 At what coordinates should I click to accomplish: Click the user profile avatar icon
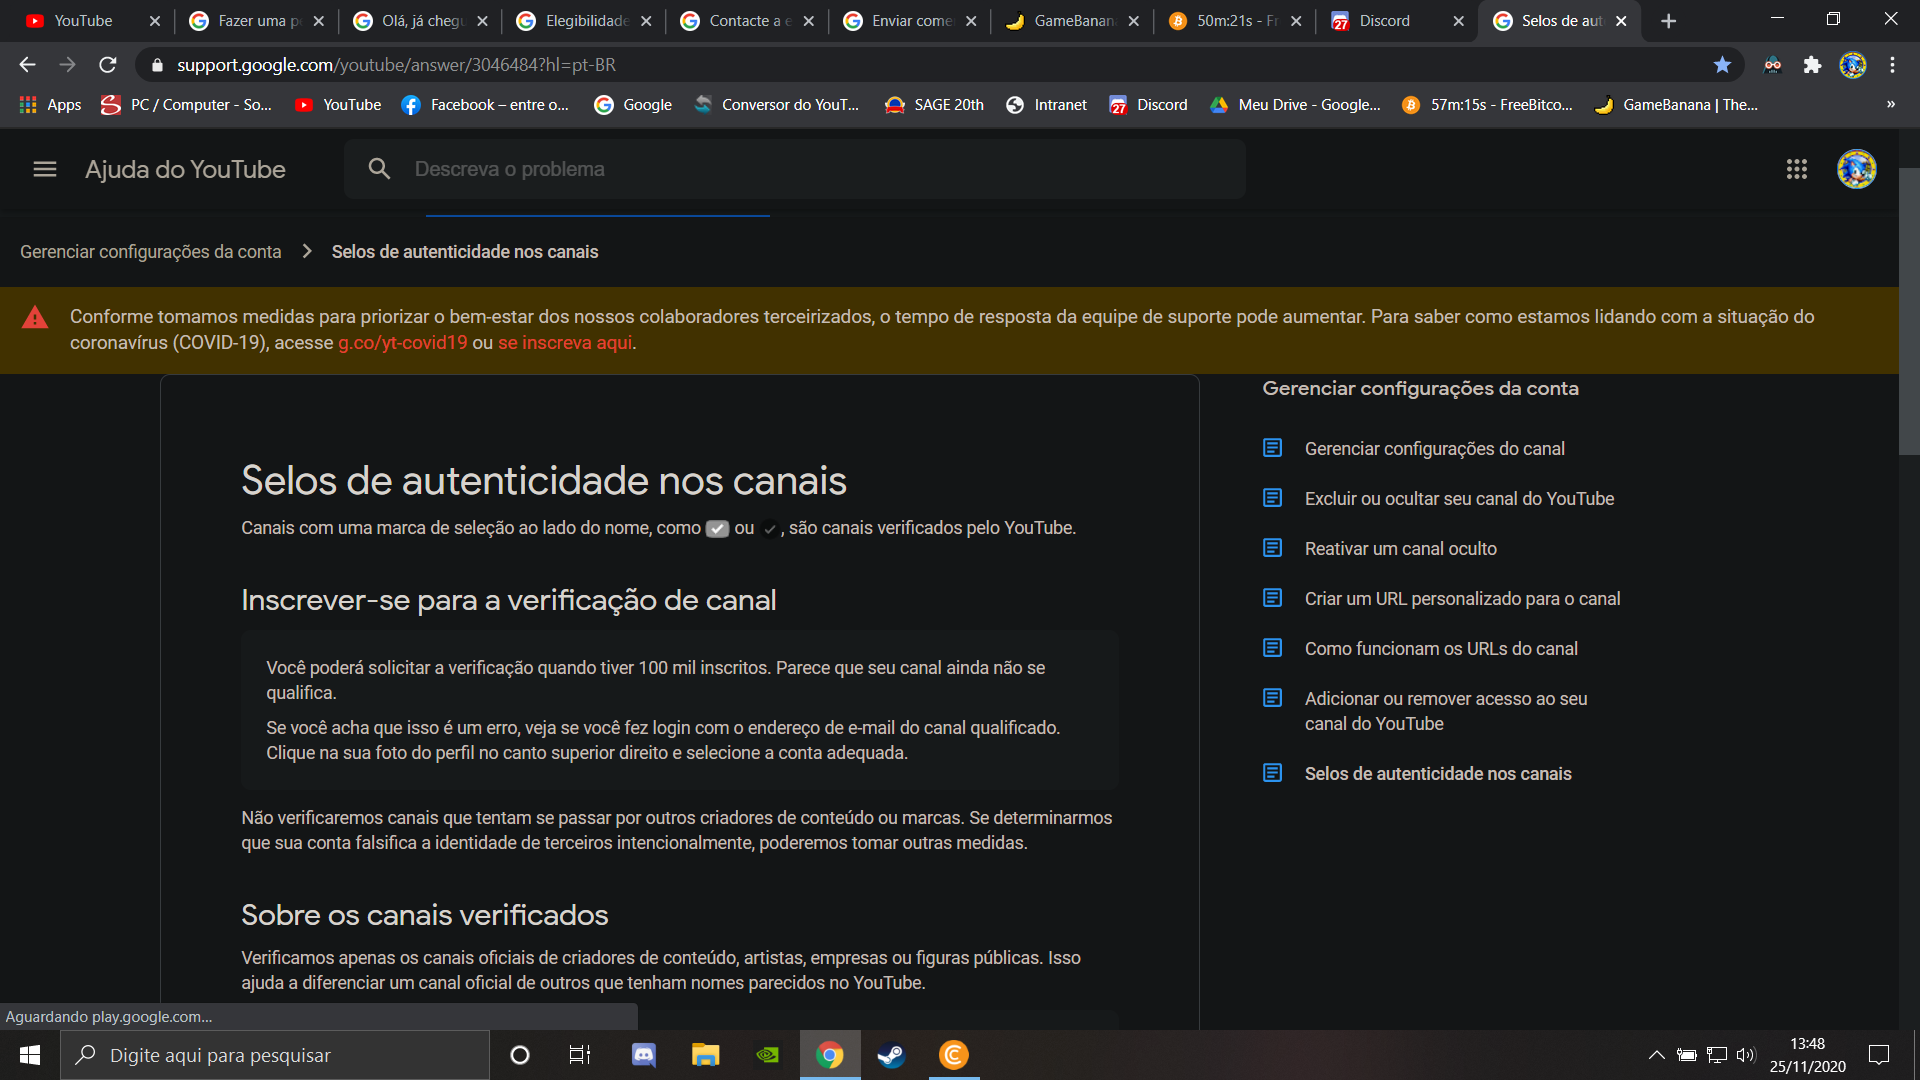click(1857, 169)
